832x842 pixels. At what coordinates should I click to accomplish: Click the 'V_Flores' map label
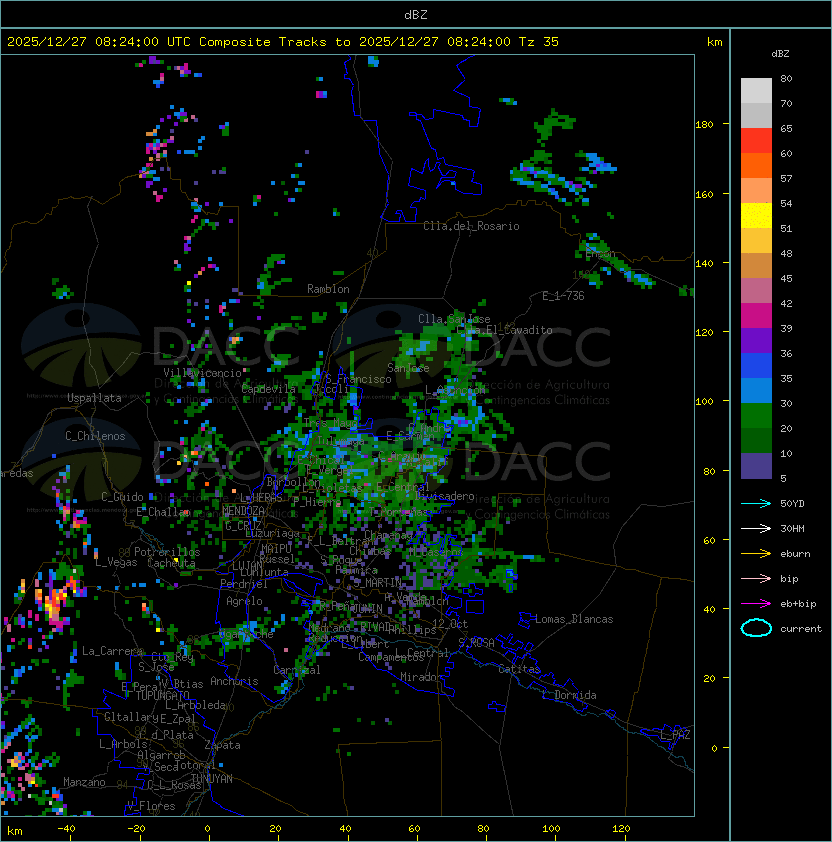tap(151, 806)
